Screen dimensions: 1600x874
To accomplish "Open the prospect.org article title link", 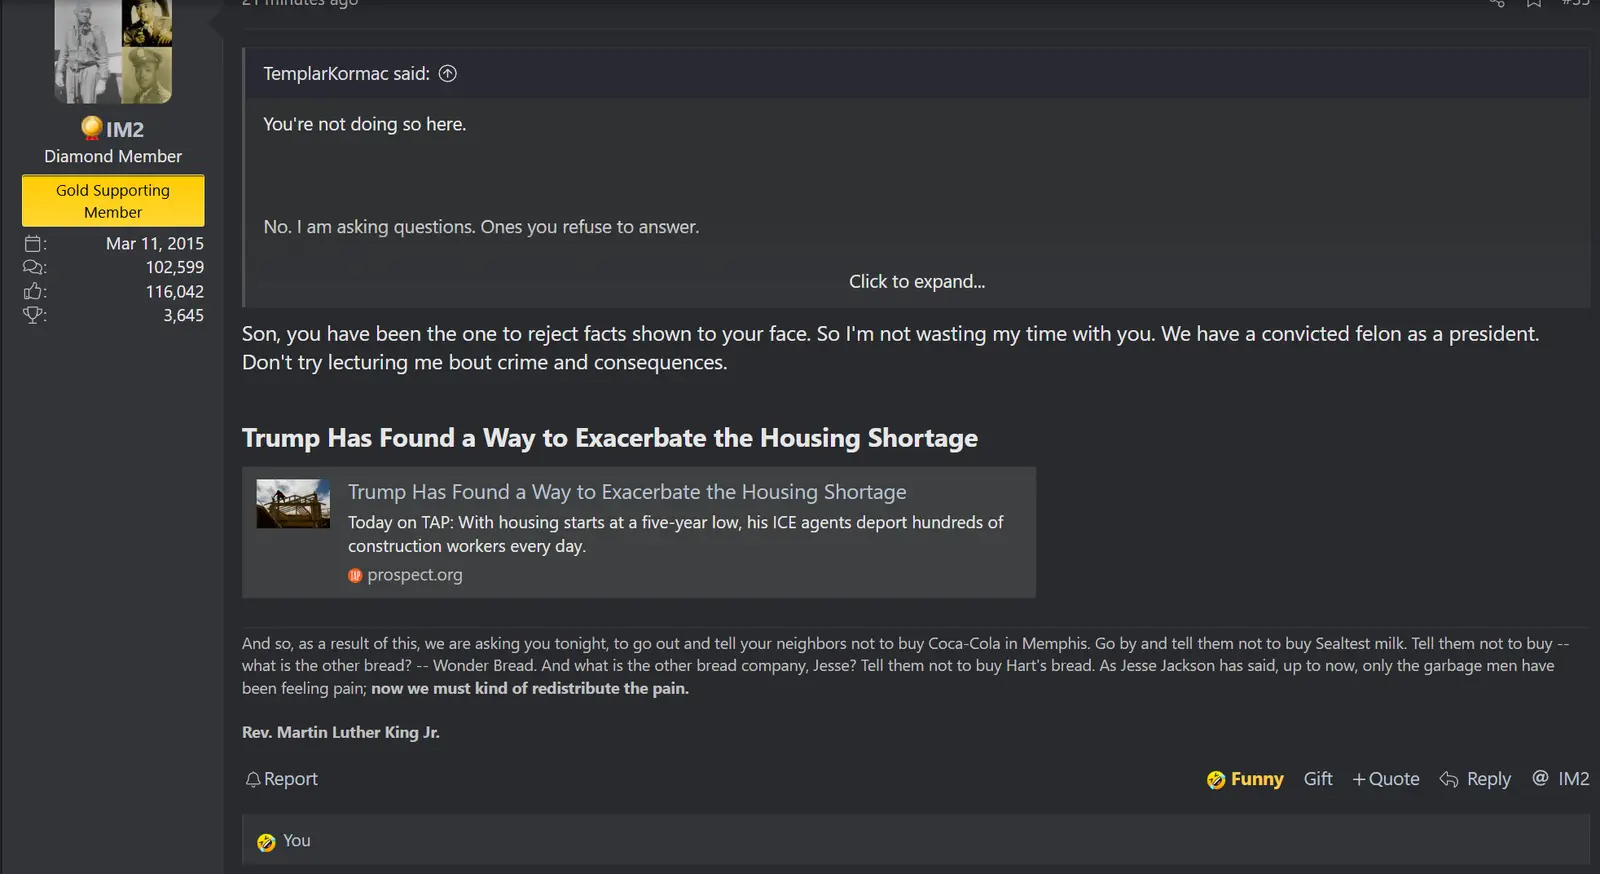I will coord(627,492).
